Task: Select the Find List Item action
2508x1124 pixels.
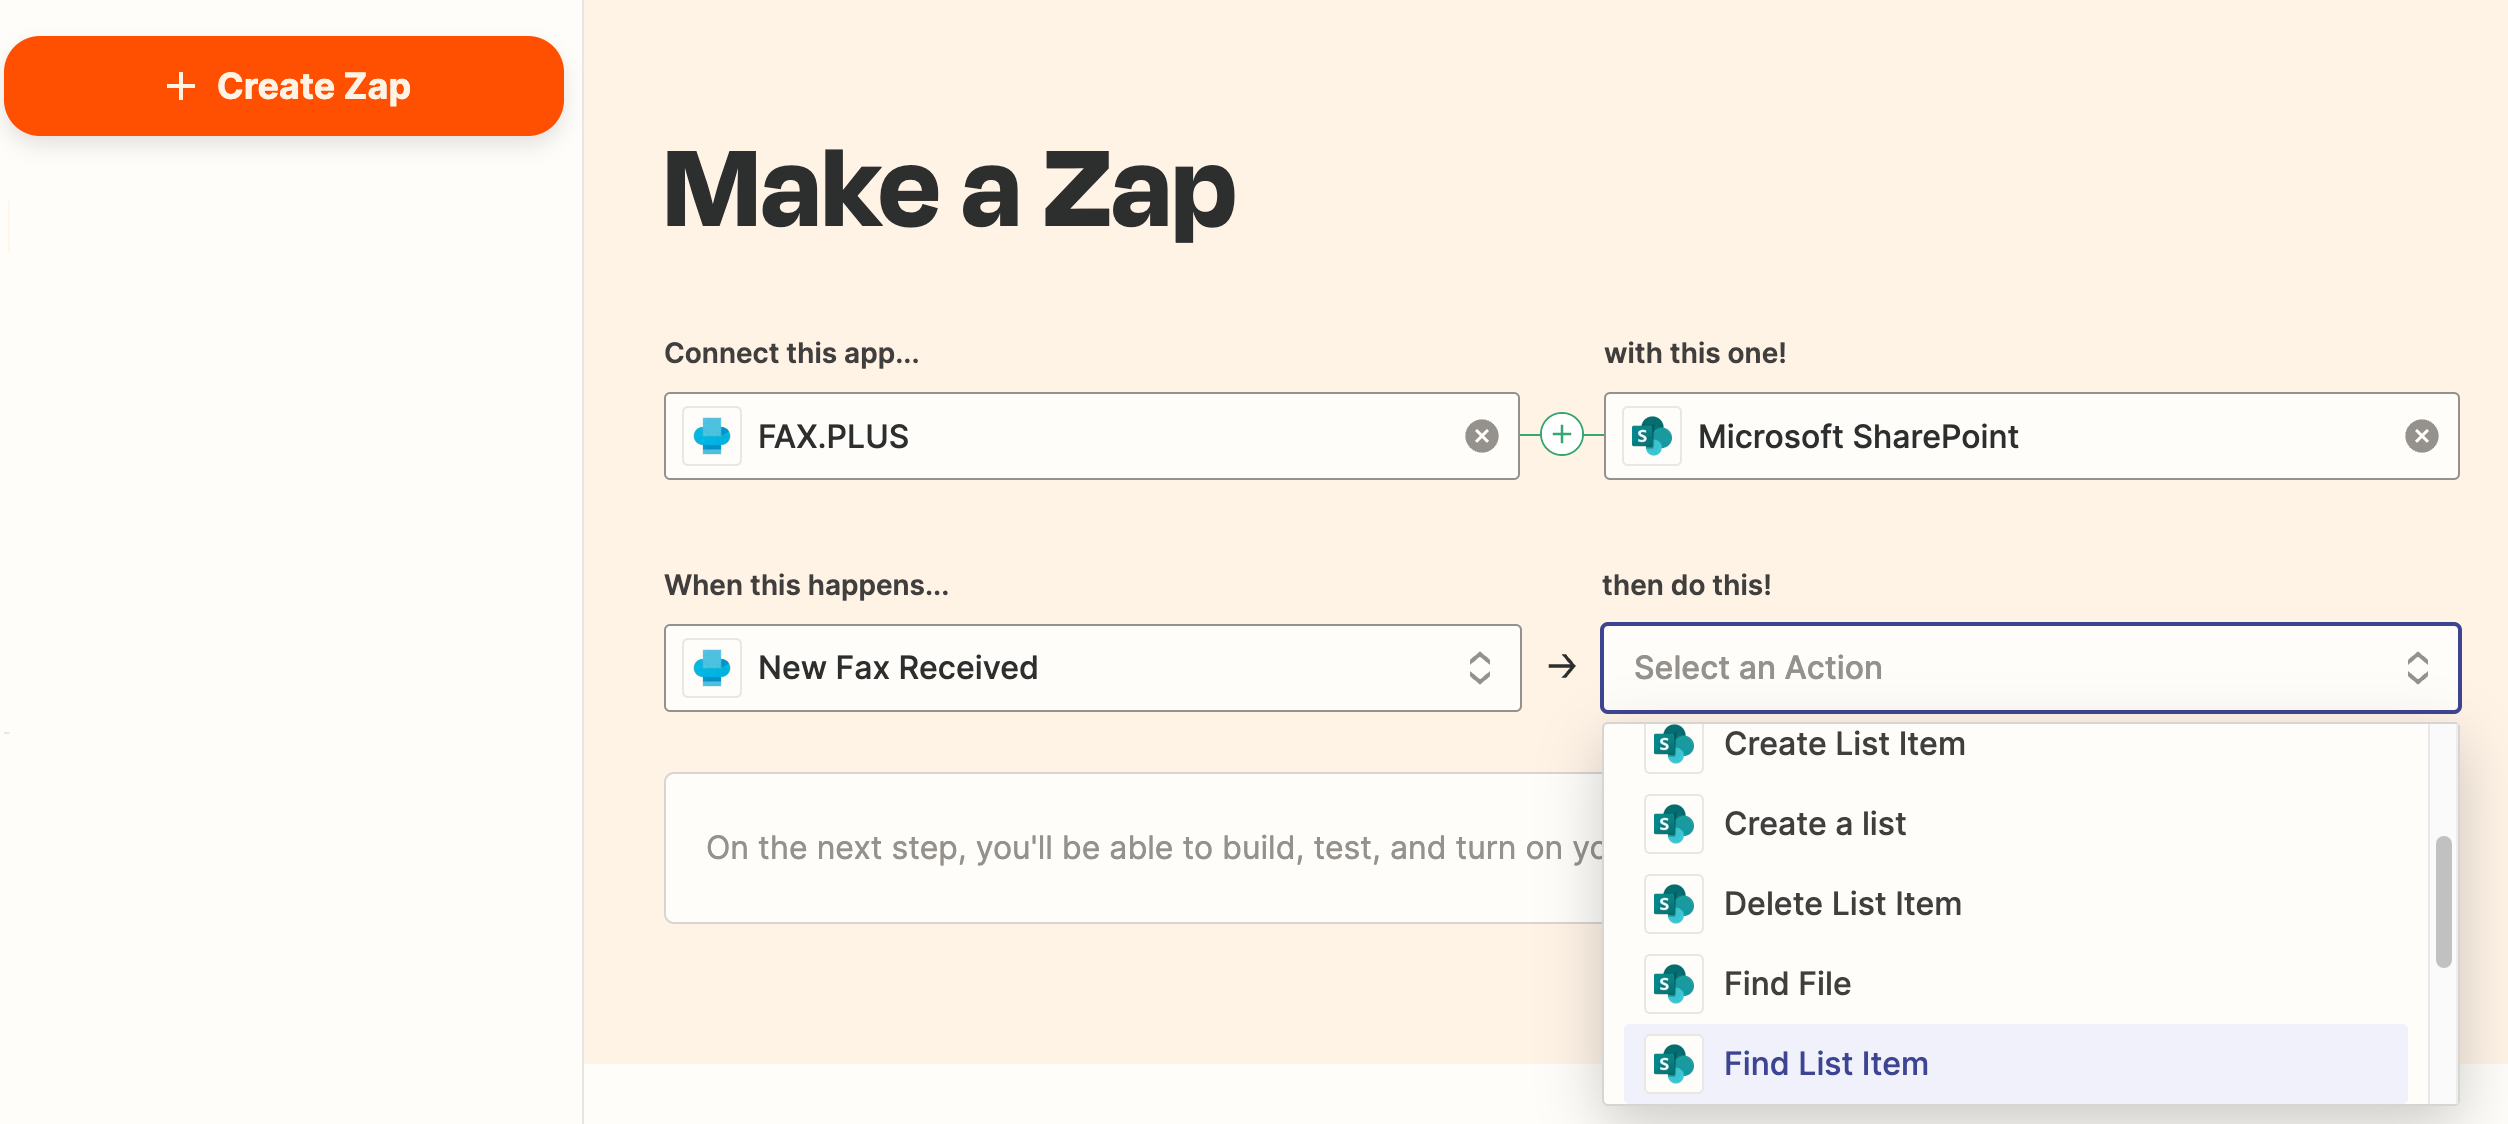Action: click(2016, 1064)
